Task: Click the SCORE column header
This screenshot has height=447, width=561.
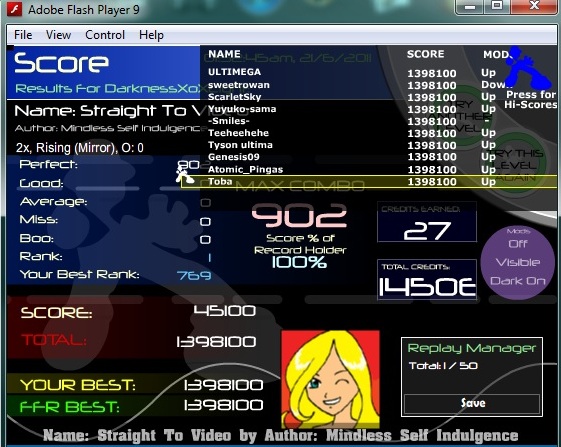Action: pyautogui.click(x=425, y=54)
